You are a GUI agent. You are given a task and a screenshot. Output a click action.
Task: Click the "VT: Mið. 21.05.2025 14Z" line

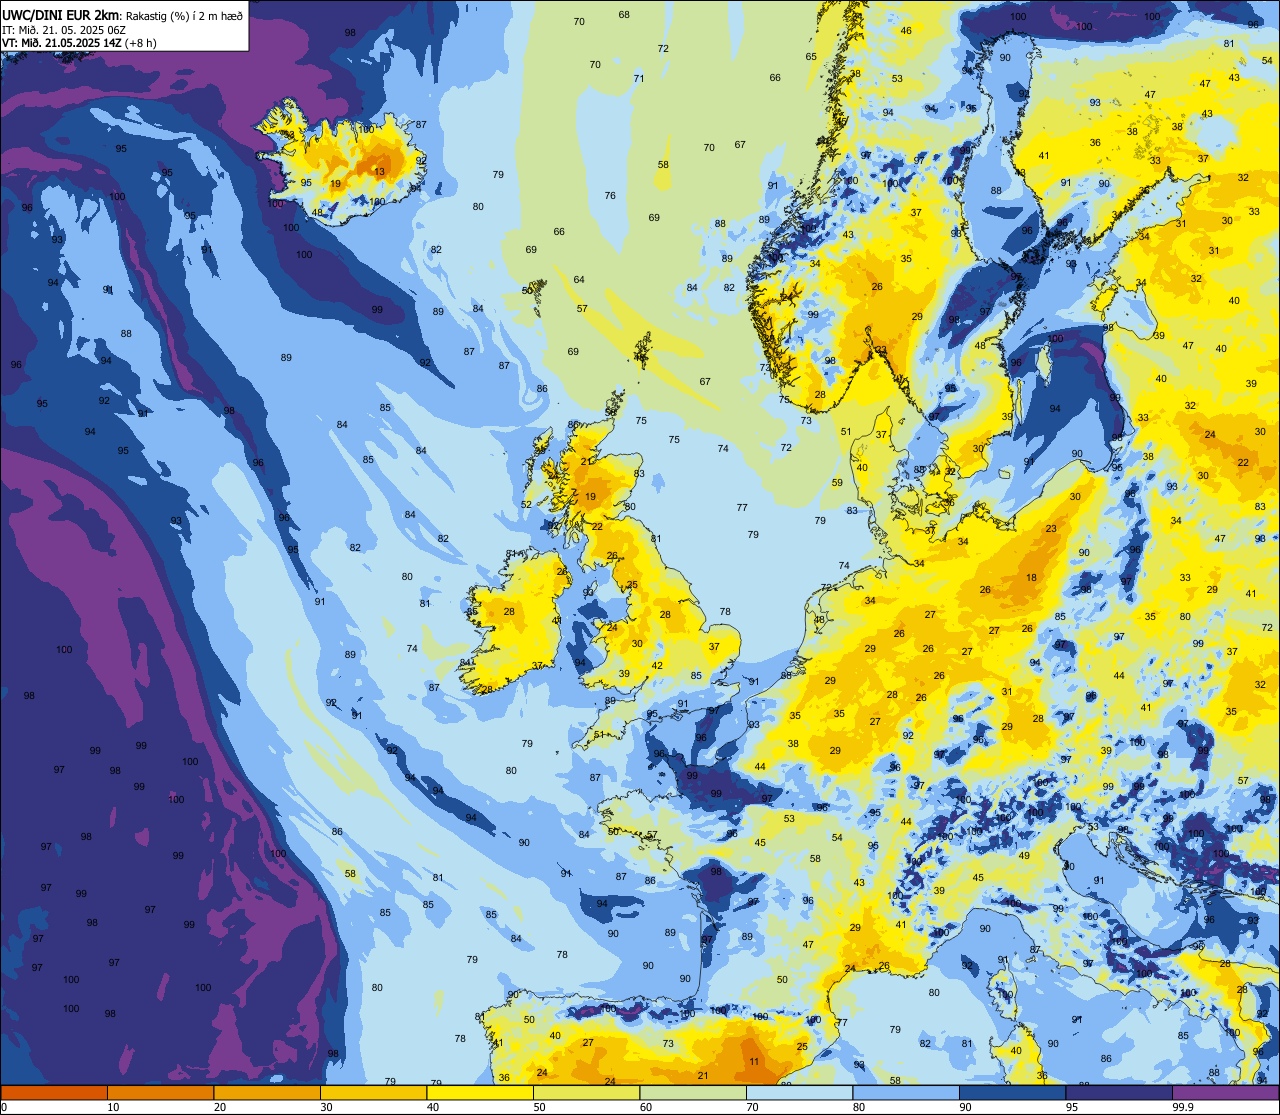pyautogui.click(x=61, y=43)
